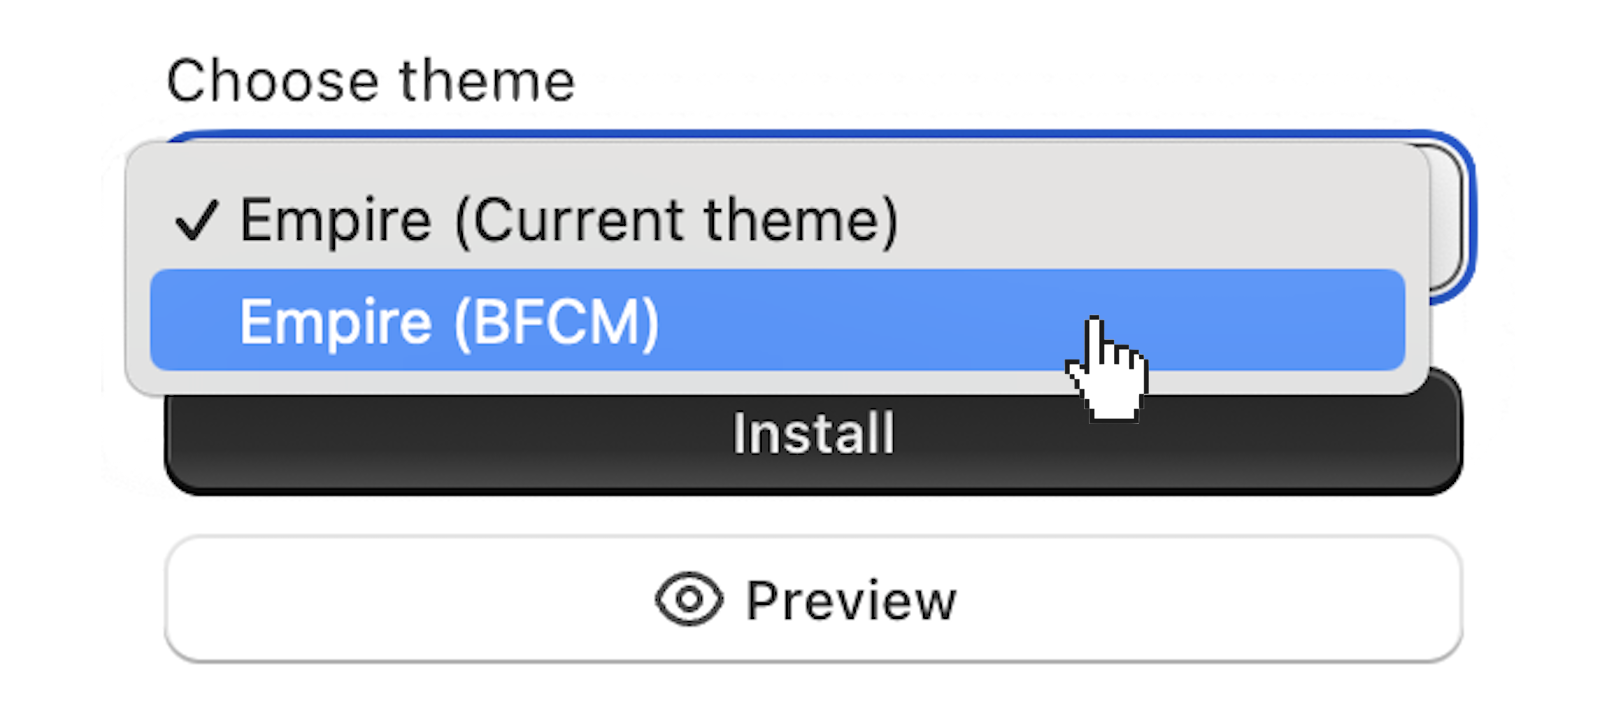
Task: Click the Choose theme label
Action: point(370,78)
